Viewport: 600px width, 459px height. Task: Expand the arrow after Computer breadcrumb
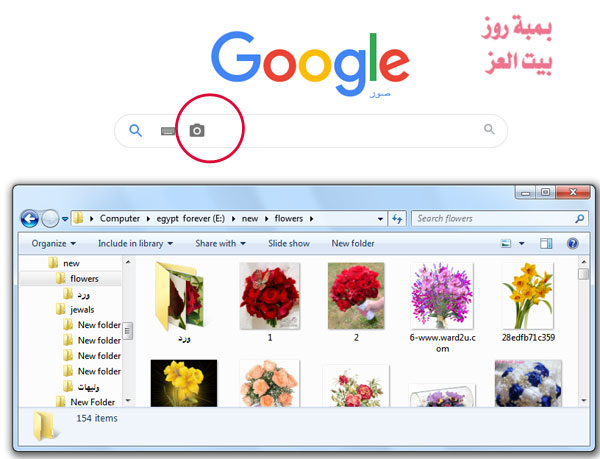point(148,219)
